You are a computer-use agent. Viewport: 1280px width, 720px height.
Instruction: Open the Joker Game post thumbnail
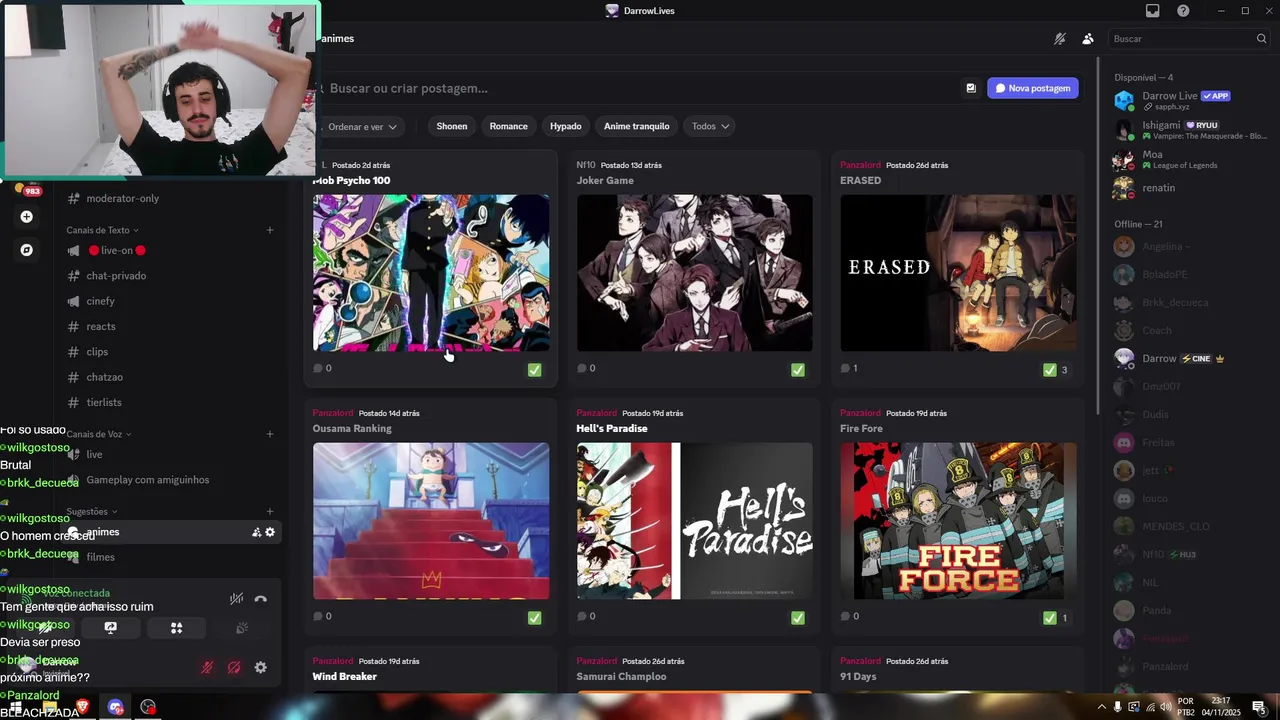(x=694, y=273)
